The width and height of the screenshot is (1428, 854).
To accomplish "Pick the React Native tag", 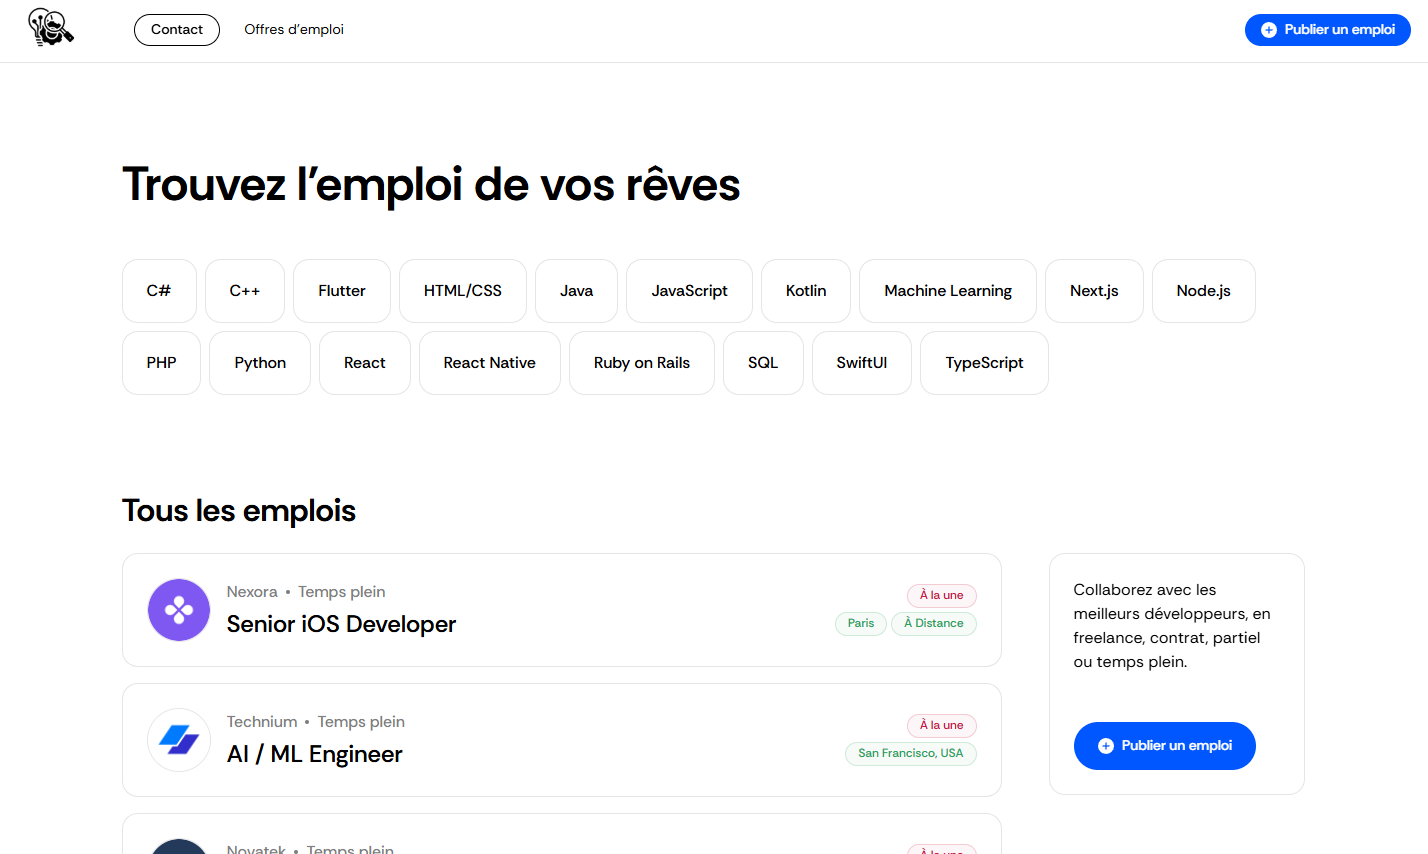I will [490, 363].
